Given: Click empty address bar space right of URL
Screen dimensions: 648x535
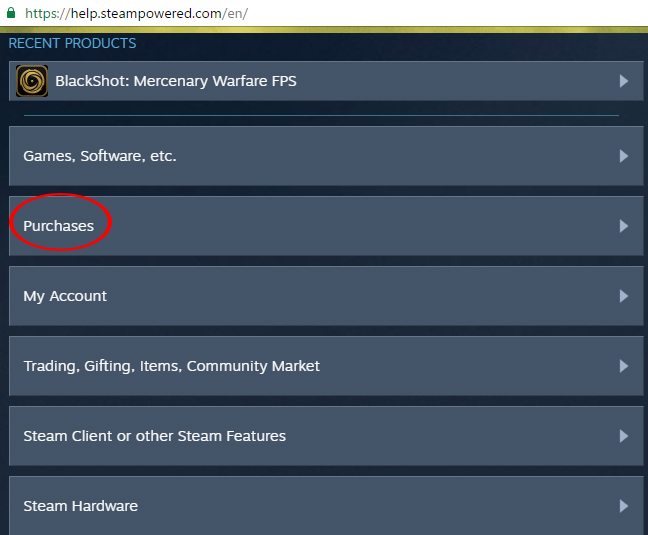Looking at the screenshot, I should [450, 15].
